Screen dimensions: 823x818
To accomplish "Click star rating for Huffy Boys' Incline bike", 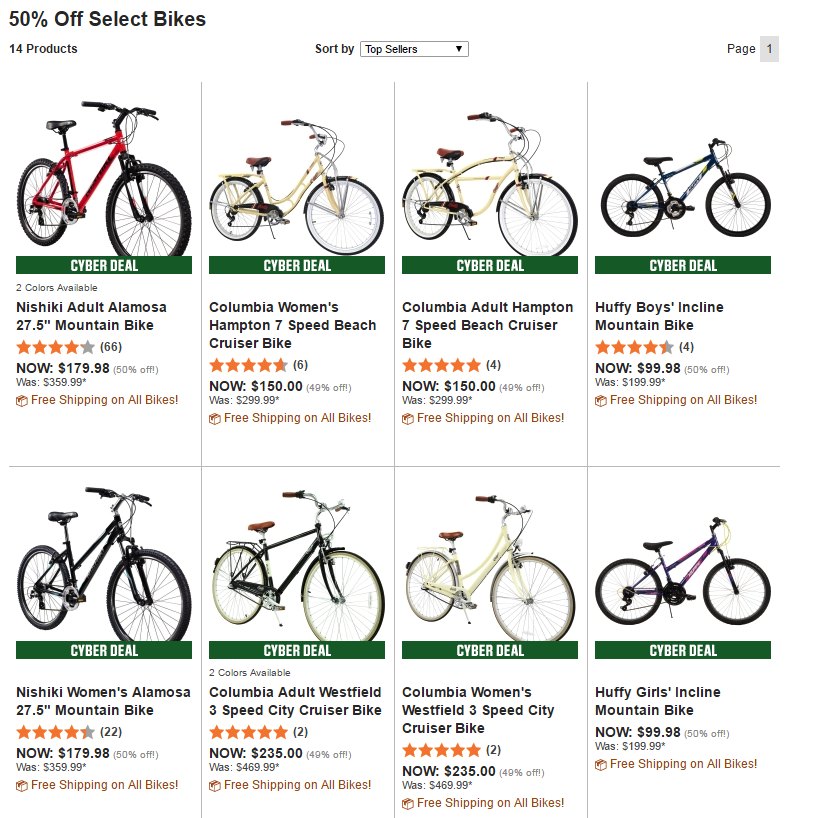I will point(634,347).
